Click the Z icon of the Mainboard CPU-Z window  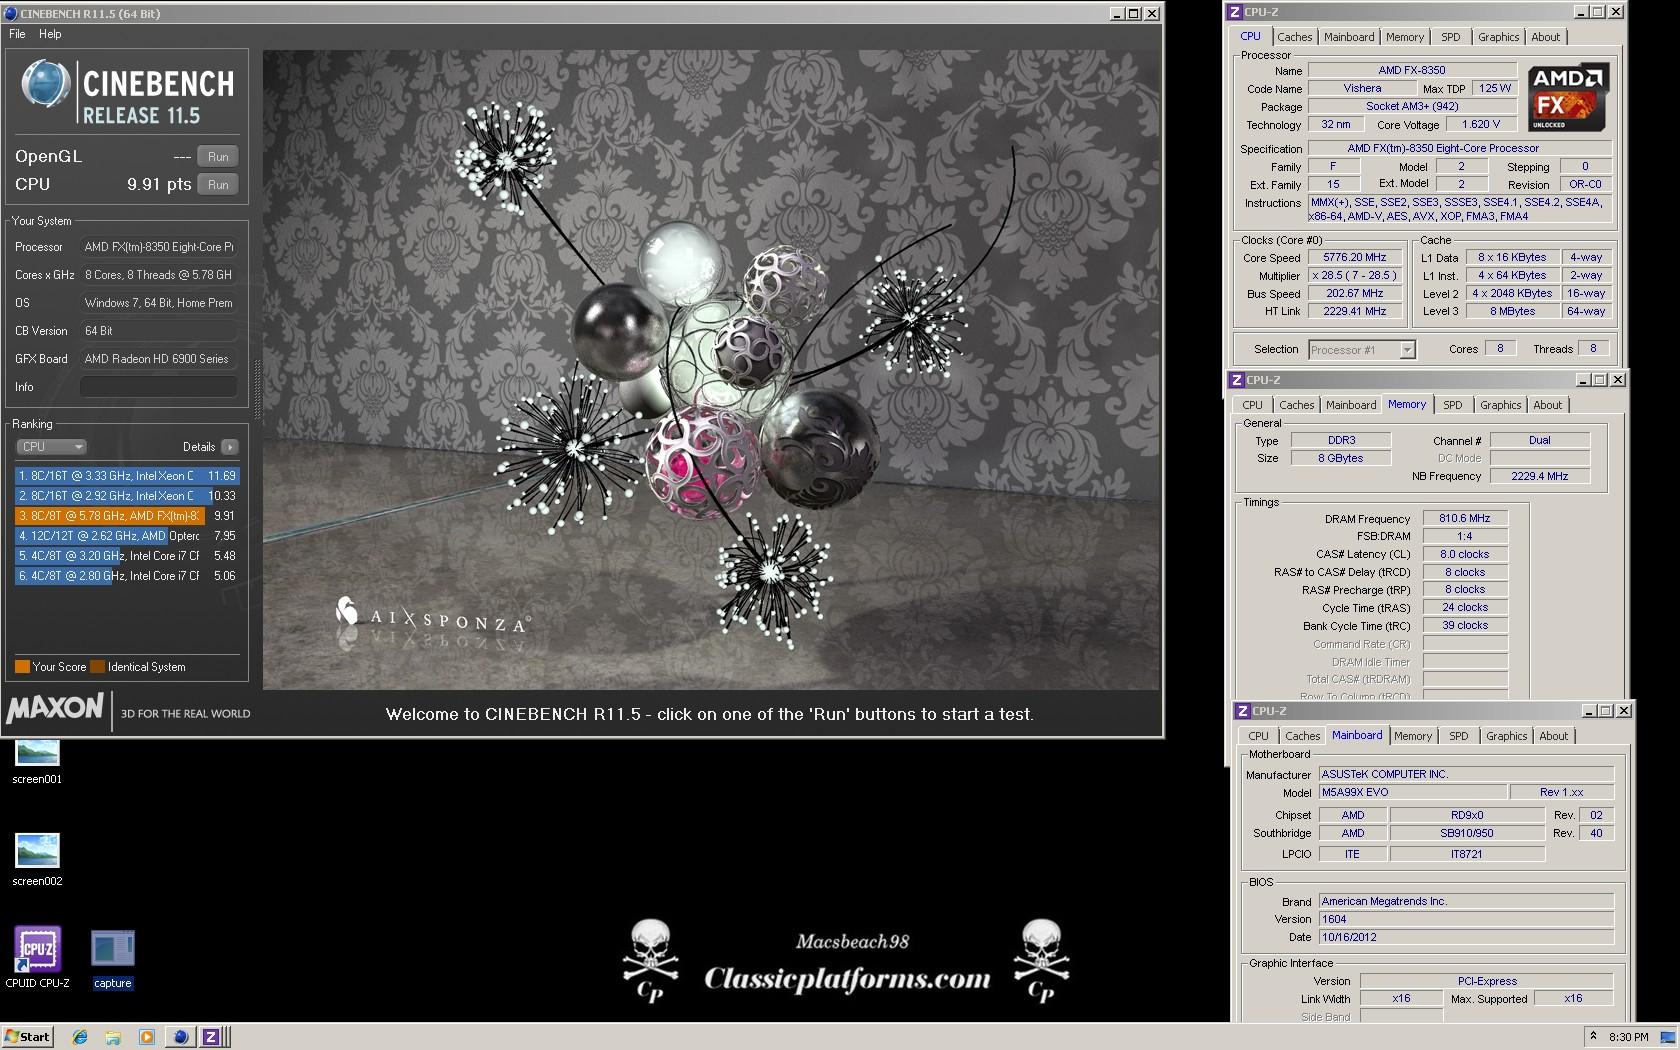click(x=1243, y=711)
